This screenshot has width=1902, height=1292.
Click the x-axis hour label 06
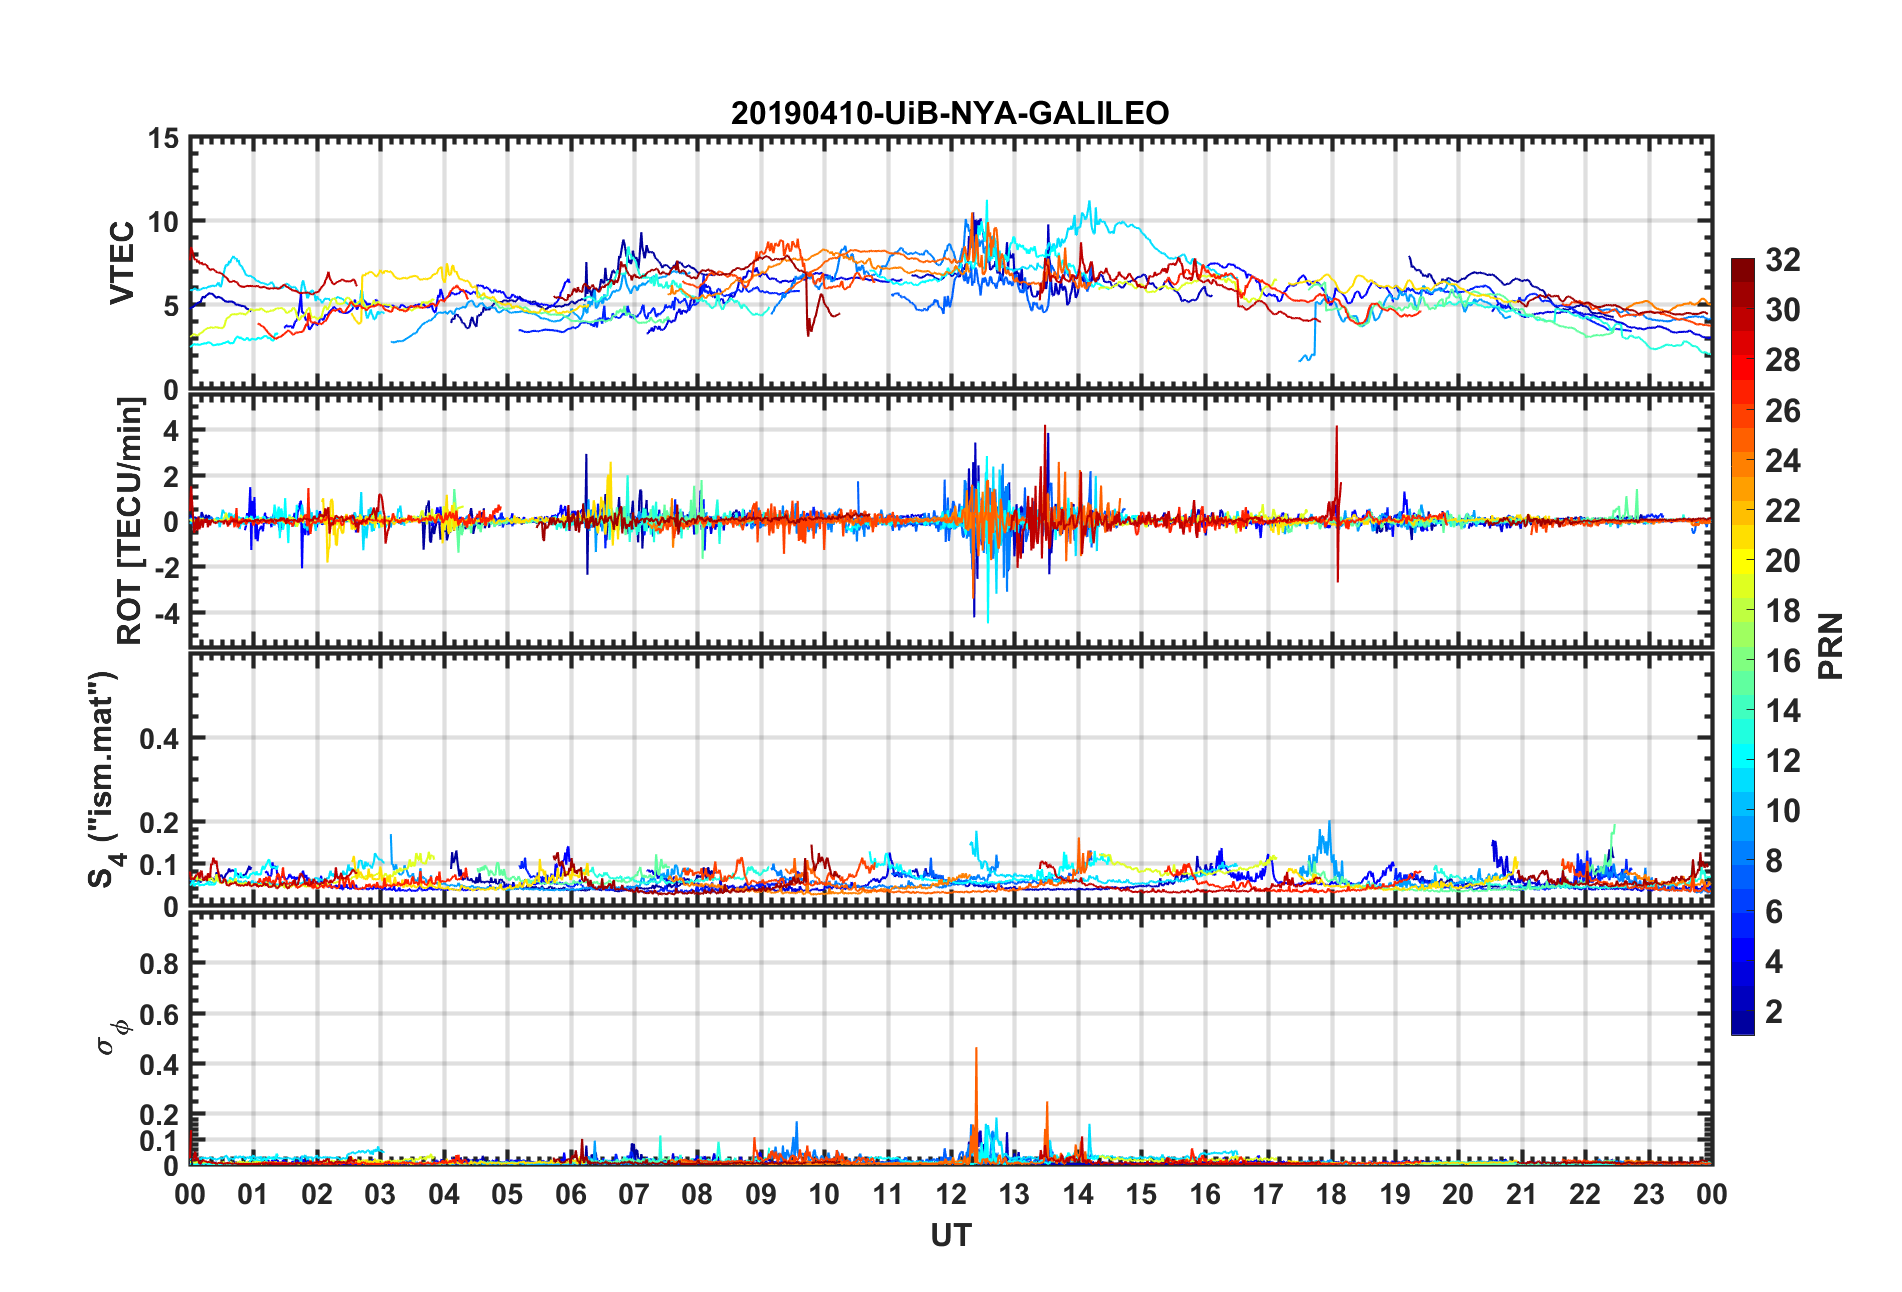tap(570, 1195)
